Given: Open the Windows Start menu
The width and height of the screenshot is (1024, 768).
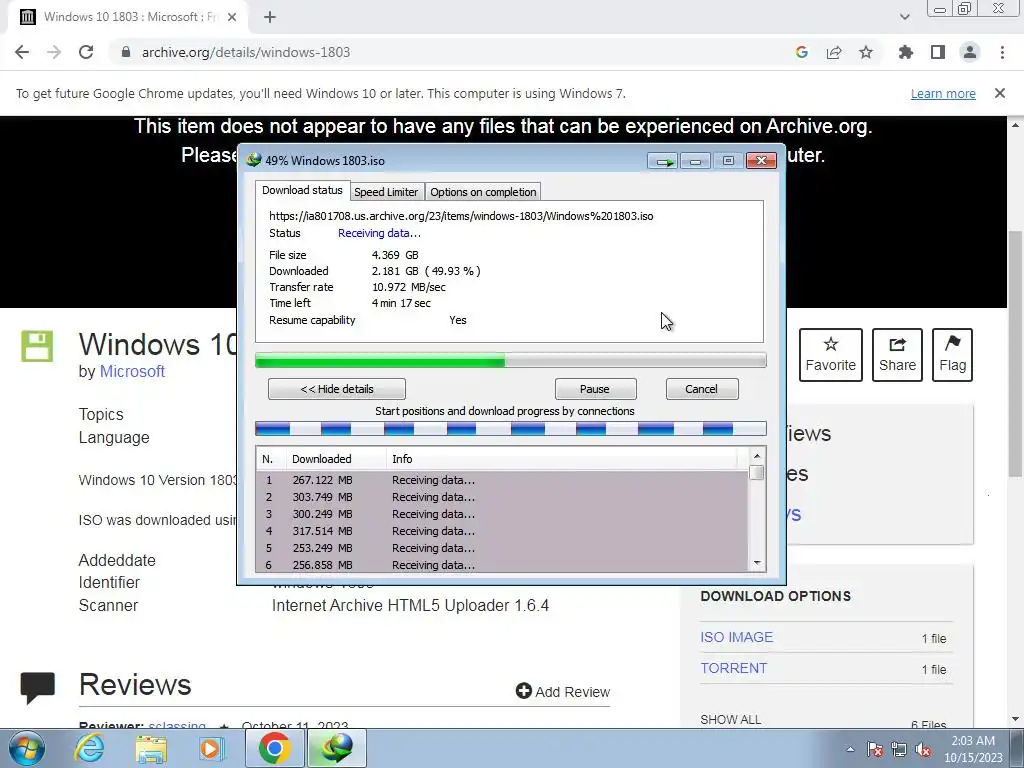Looking at the screenshot, I should (x=27, y=748).
